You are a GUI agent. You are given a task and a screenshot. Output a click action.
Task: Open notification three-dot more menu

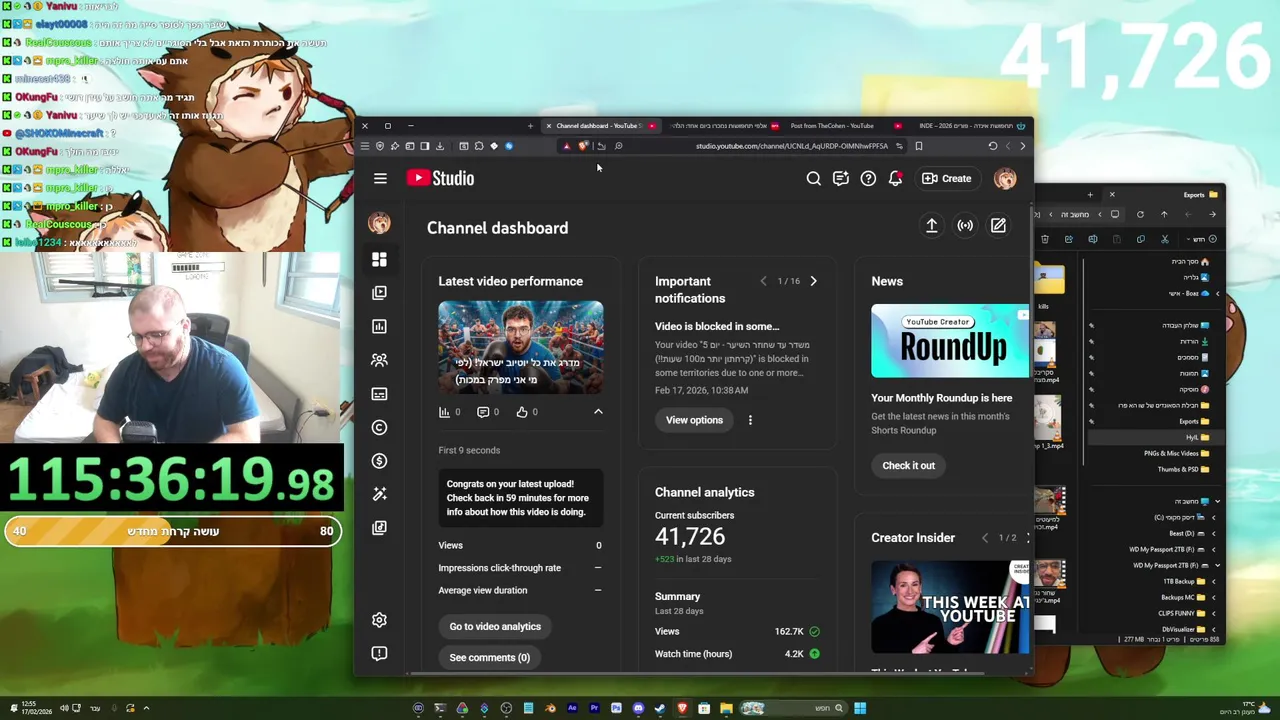pyautogui.click(x=750, y=420)
